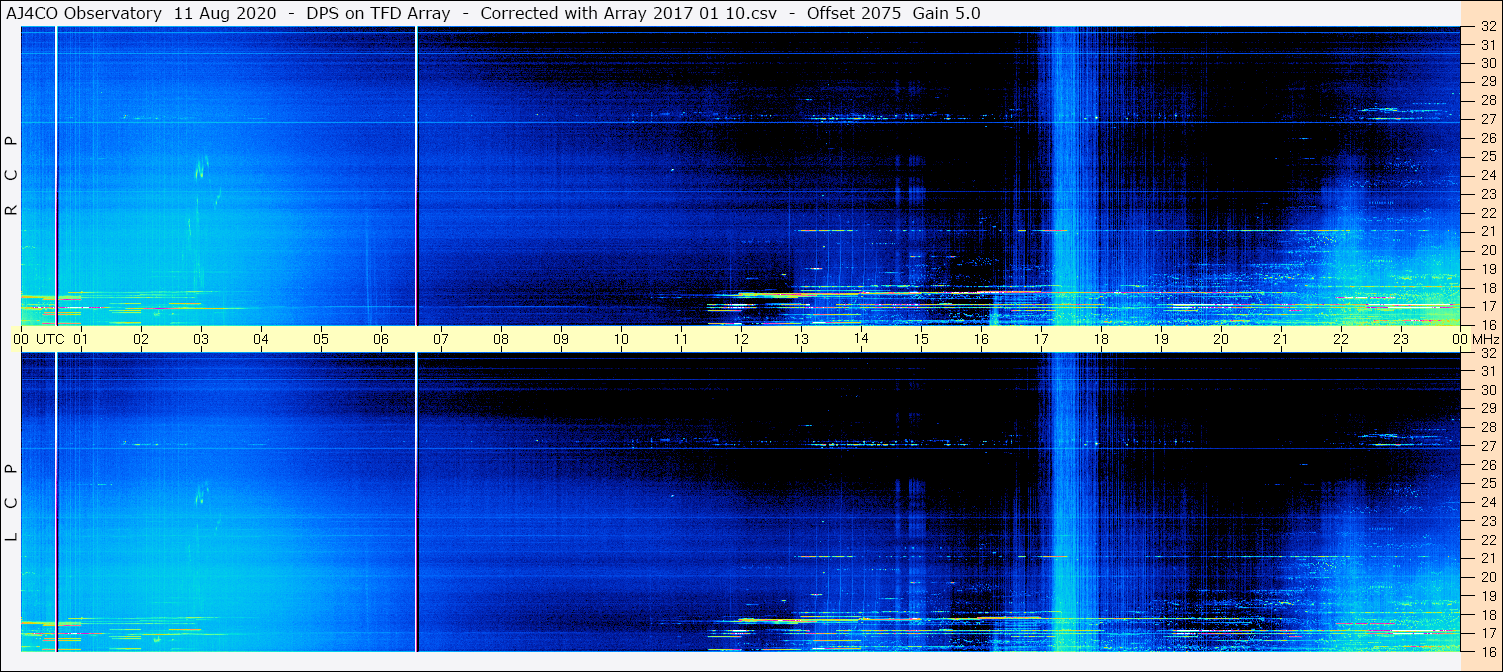The height and width of the screenshot is (672, 1503).
Task: Click the 20 MHz label on LCP frequency scale
Action: [x=1487, y=577]
